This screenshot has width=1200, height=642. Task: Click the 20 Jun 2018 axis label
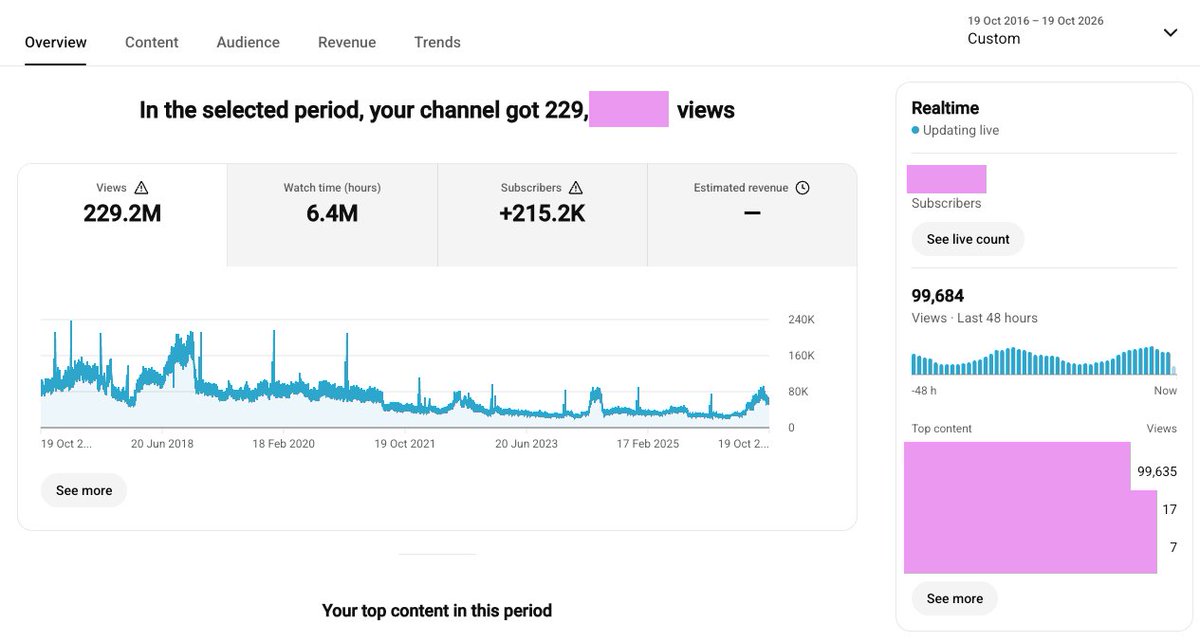[x=162, y=444]
